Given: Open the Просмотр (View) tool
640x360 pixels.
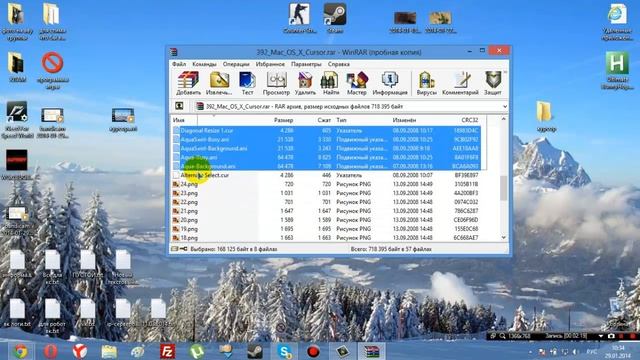Looking at the screenshot, I should tap(276, 83).
